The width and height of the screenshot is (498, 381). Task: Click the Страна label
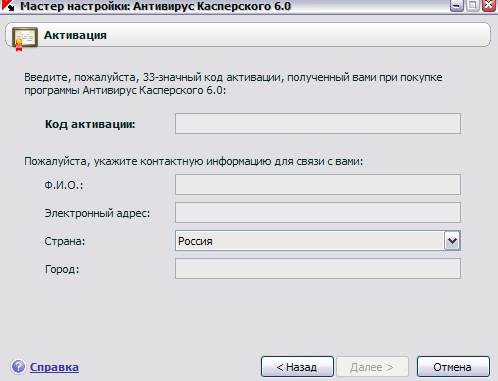(65, 241)
